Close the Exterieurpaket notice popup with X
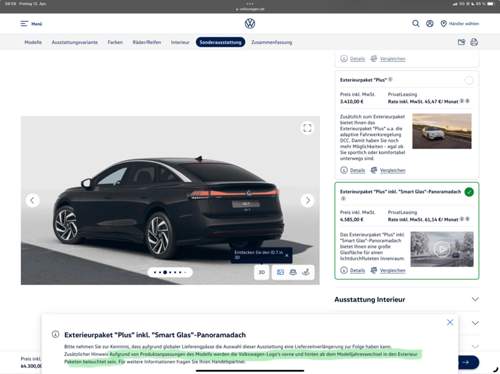The image size is (500, 374). (x=450, y=322)
